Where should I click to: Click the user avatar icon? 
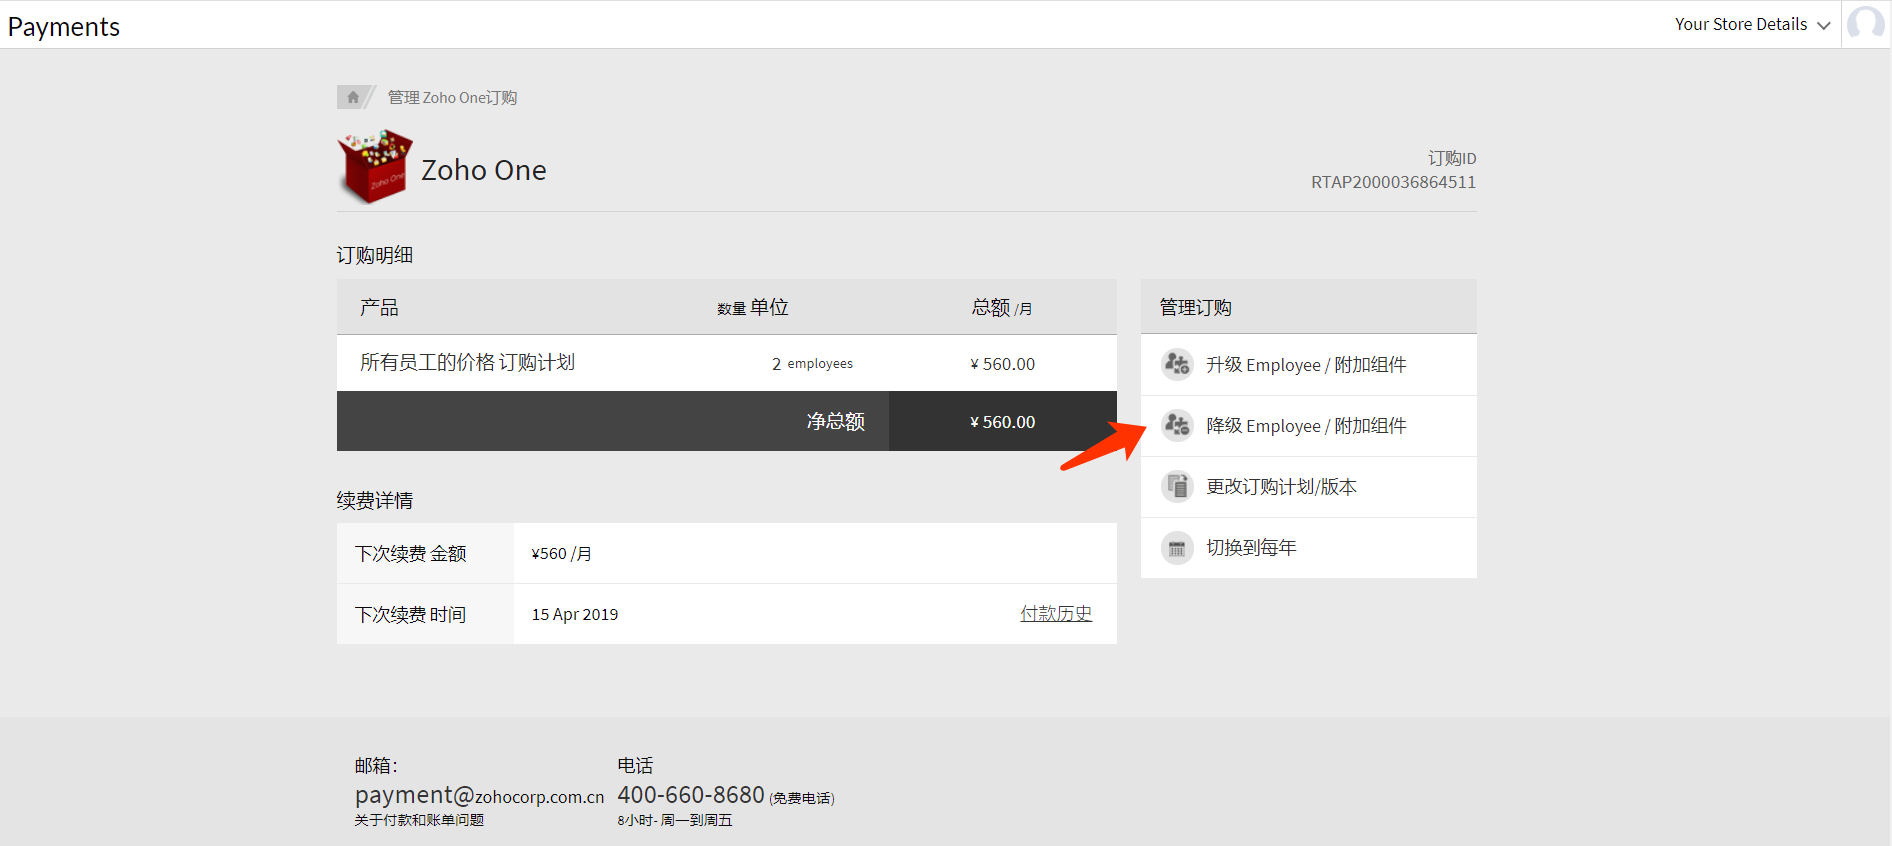tap(1865, 24)
